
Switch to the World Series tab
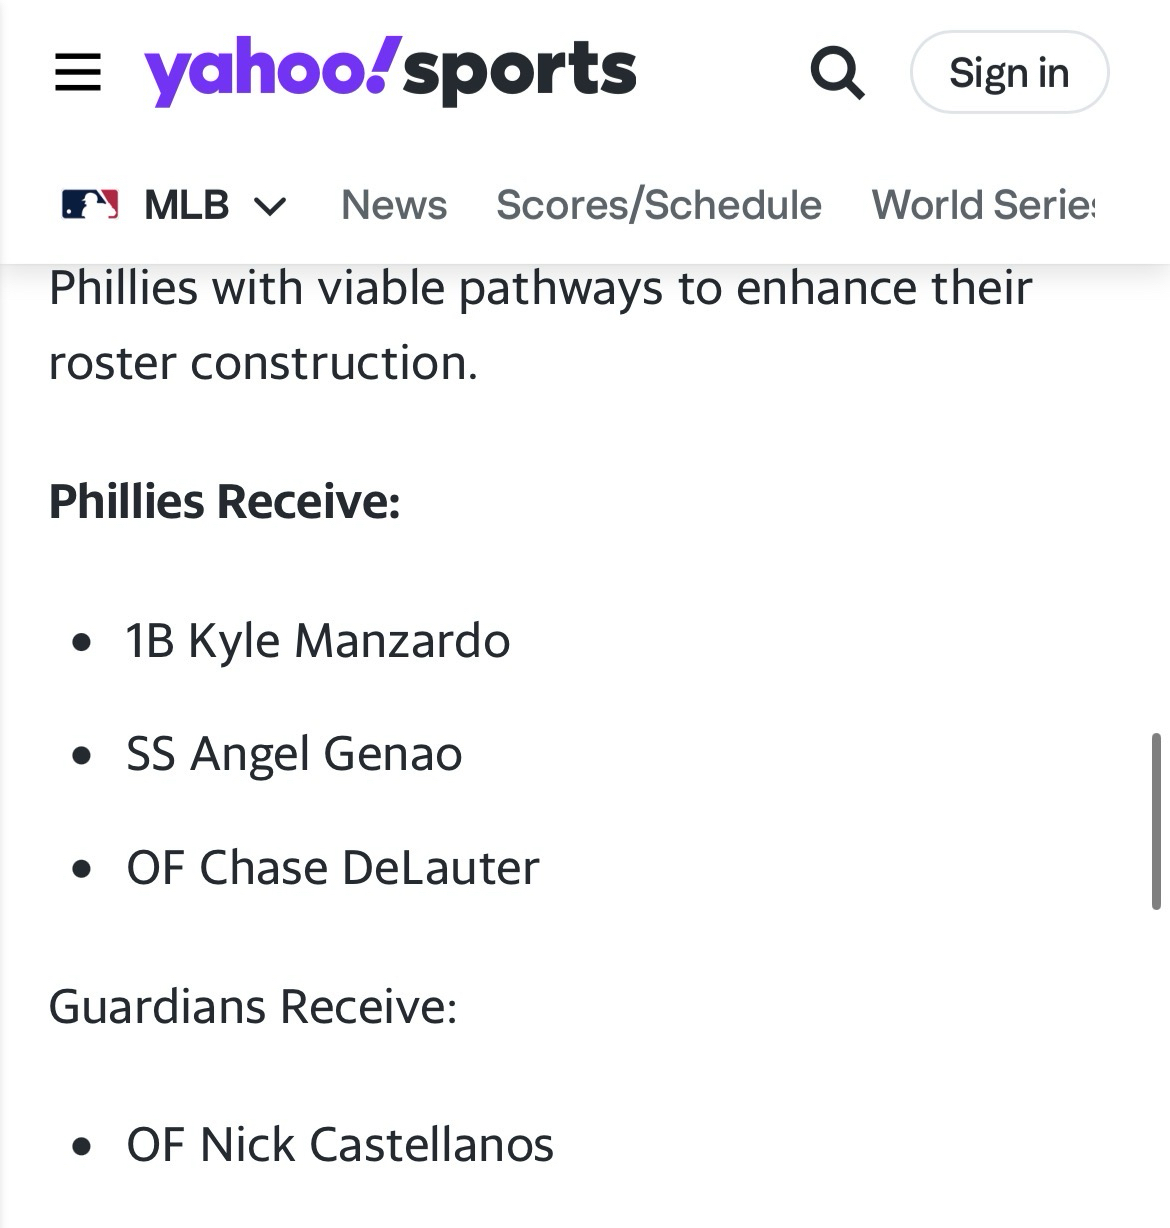coord(983,205)
